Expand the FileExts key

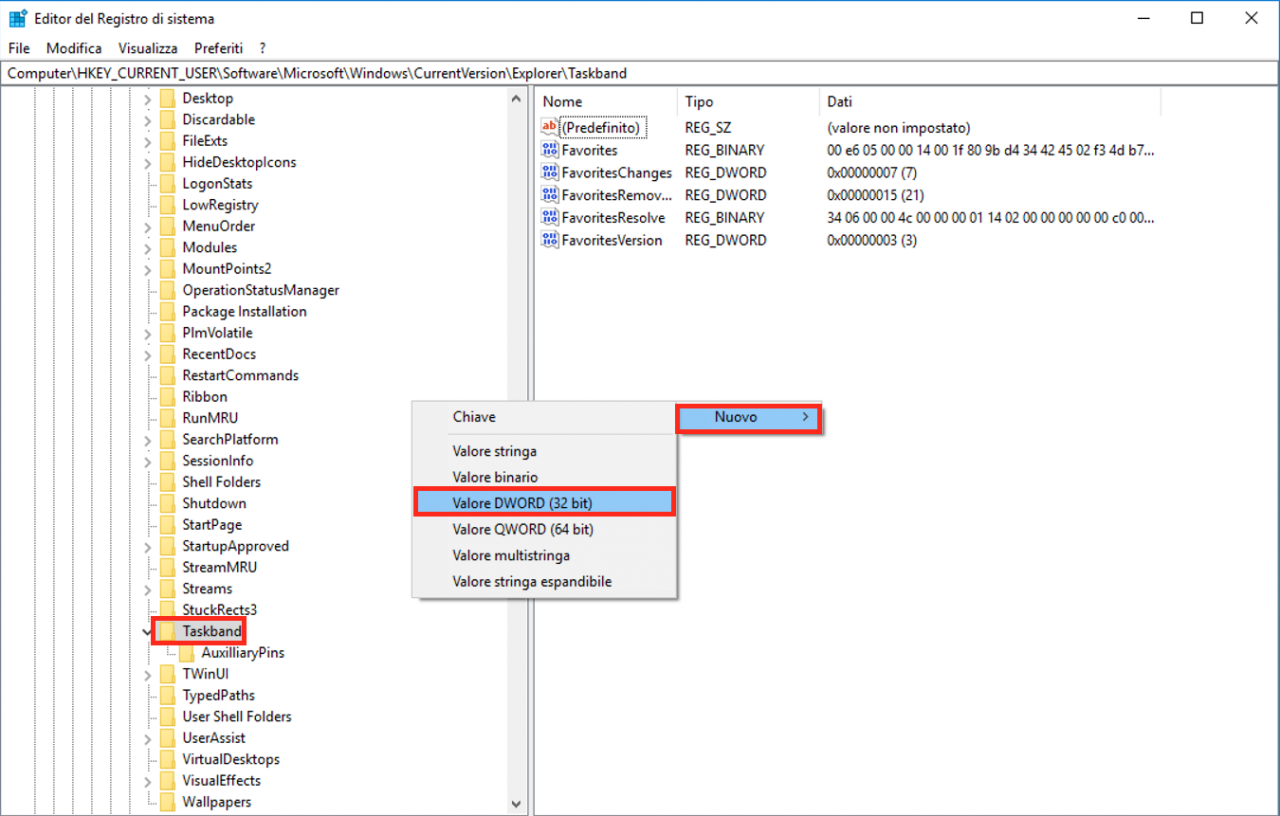(148, 141)
